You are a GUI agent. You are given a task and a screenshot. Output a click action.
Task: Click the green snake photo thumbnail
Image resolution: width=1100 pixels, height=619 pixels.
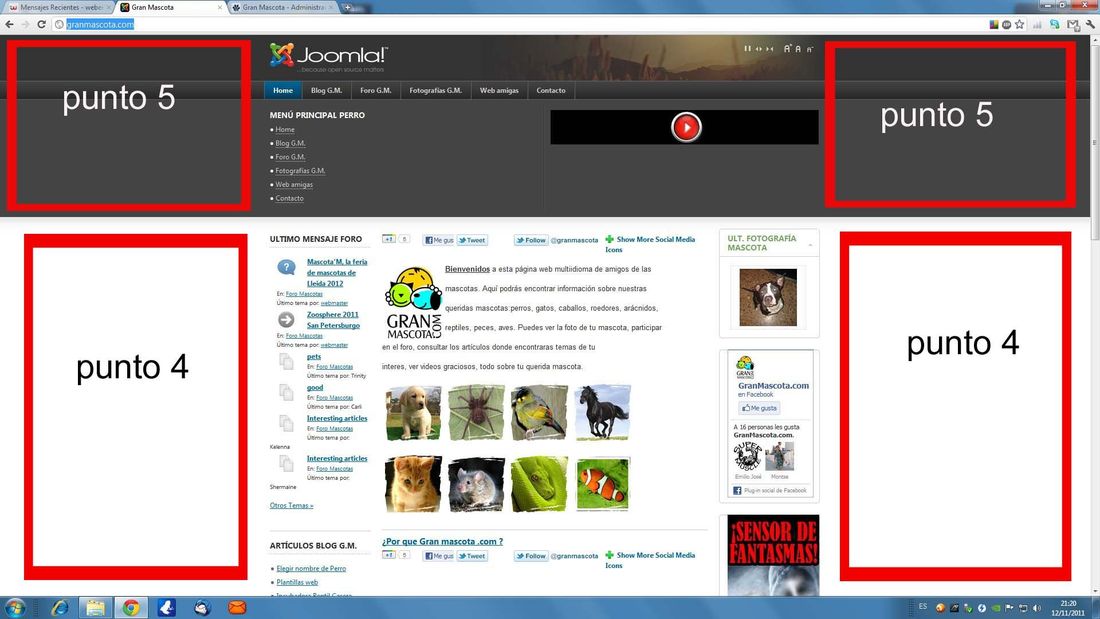click(x=539, y=484)
